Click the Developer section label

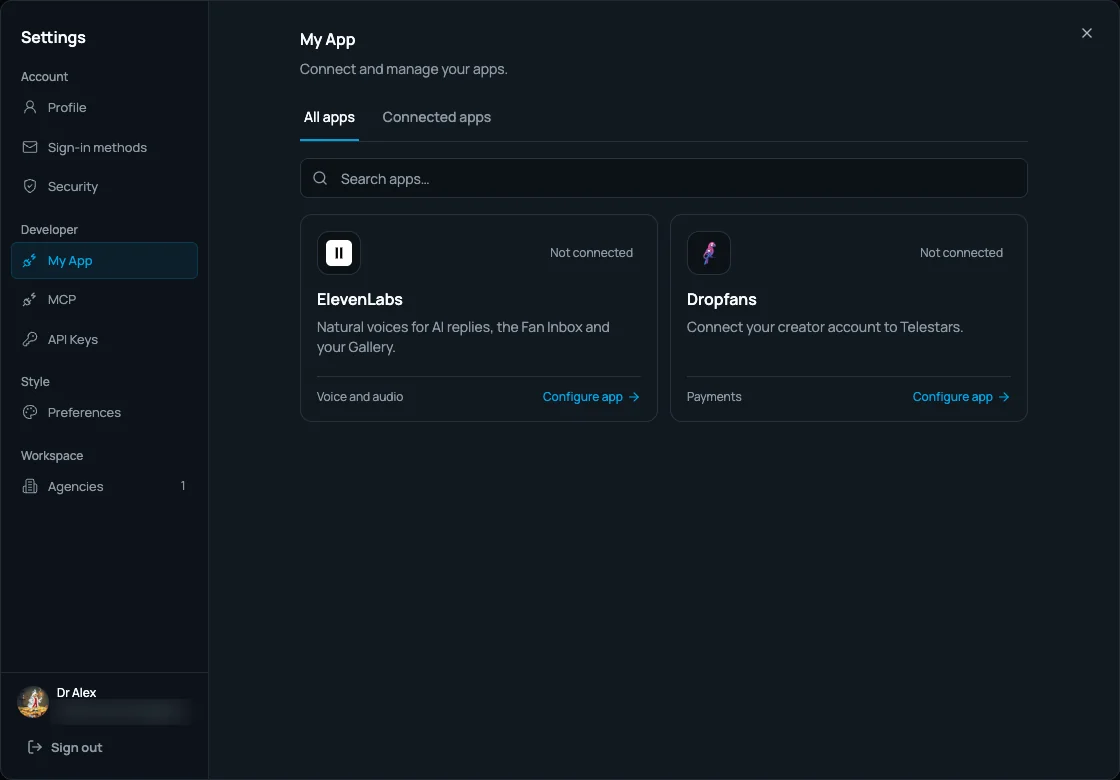pos(49,229)
